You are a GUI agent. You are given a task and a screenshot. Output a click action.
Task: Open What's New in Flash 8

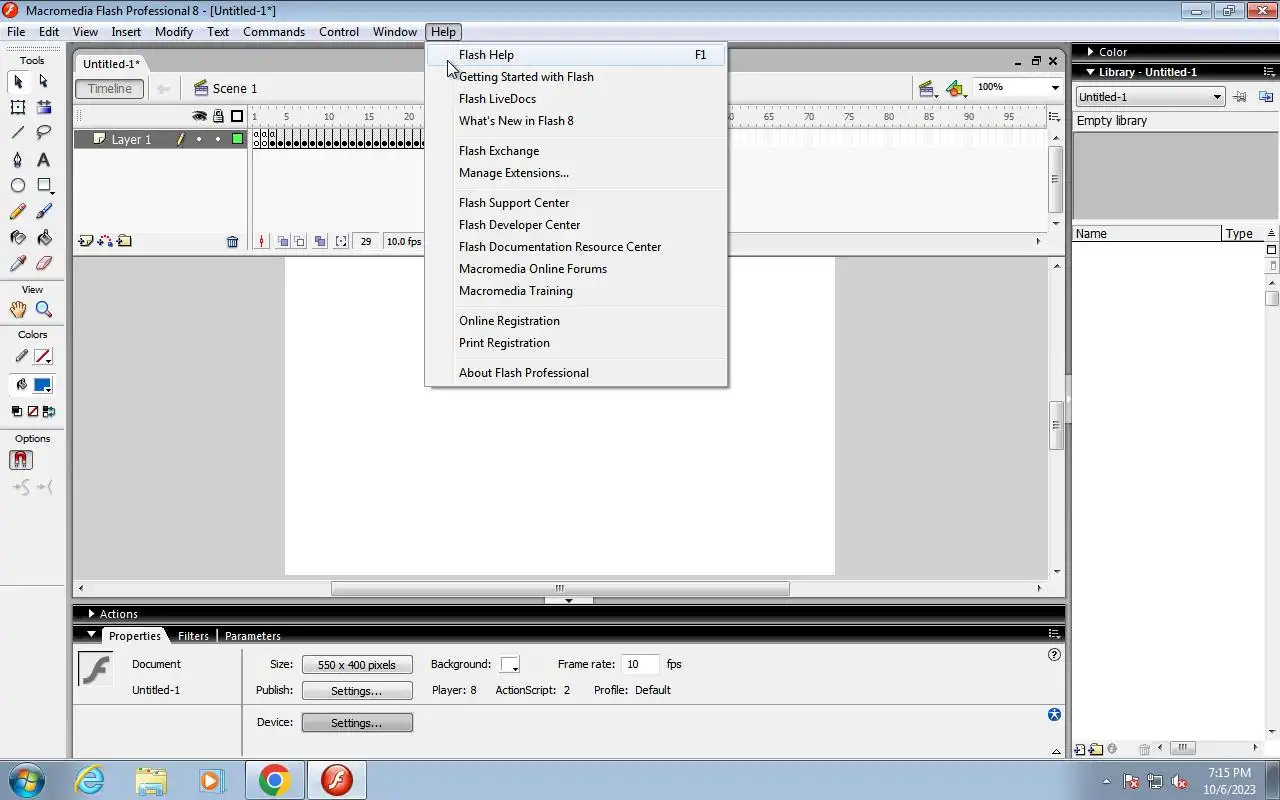click(576, 121)
